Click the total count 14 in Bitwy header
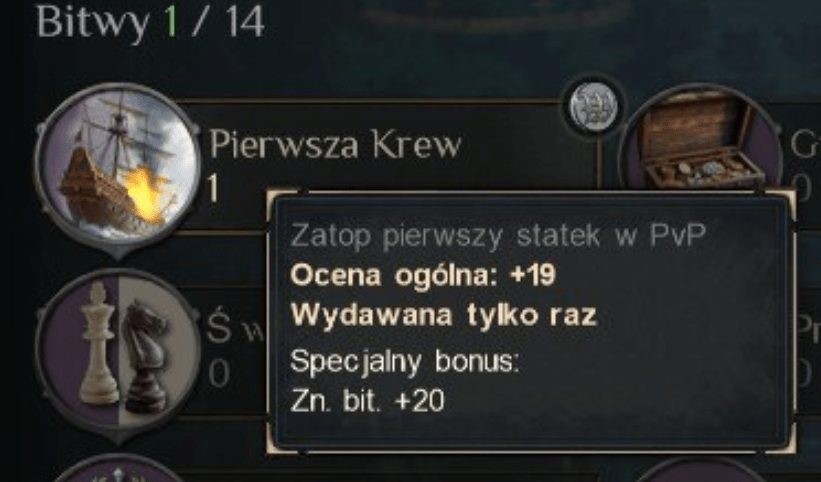The height and width of the screenshot is (482, 821). [x=246, y=21]
